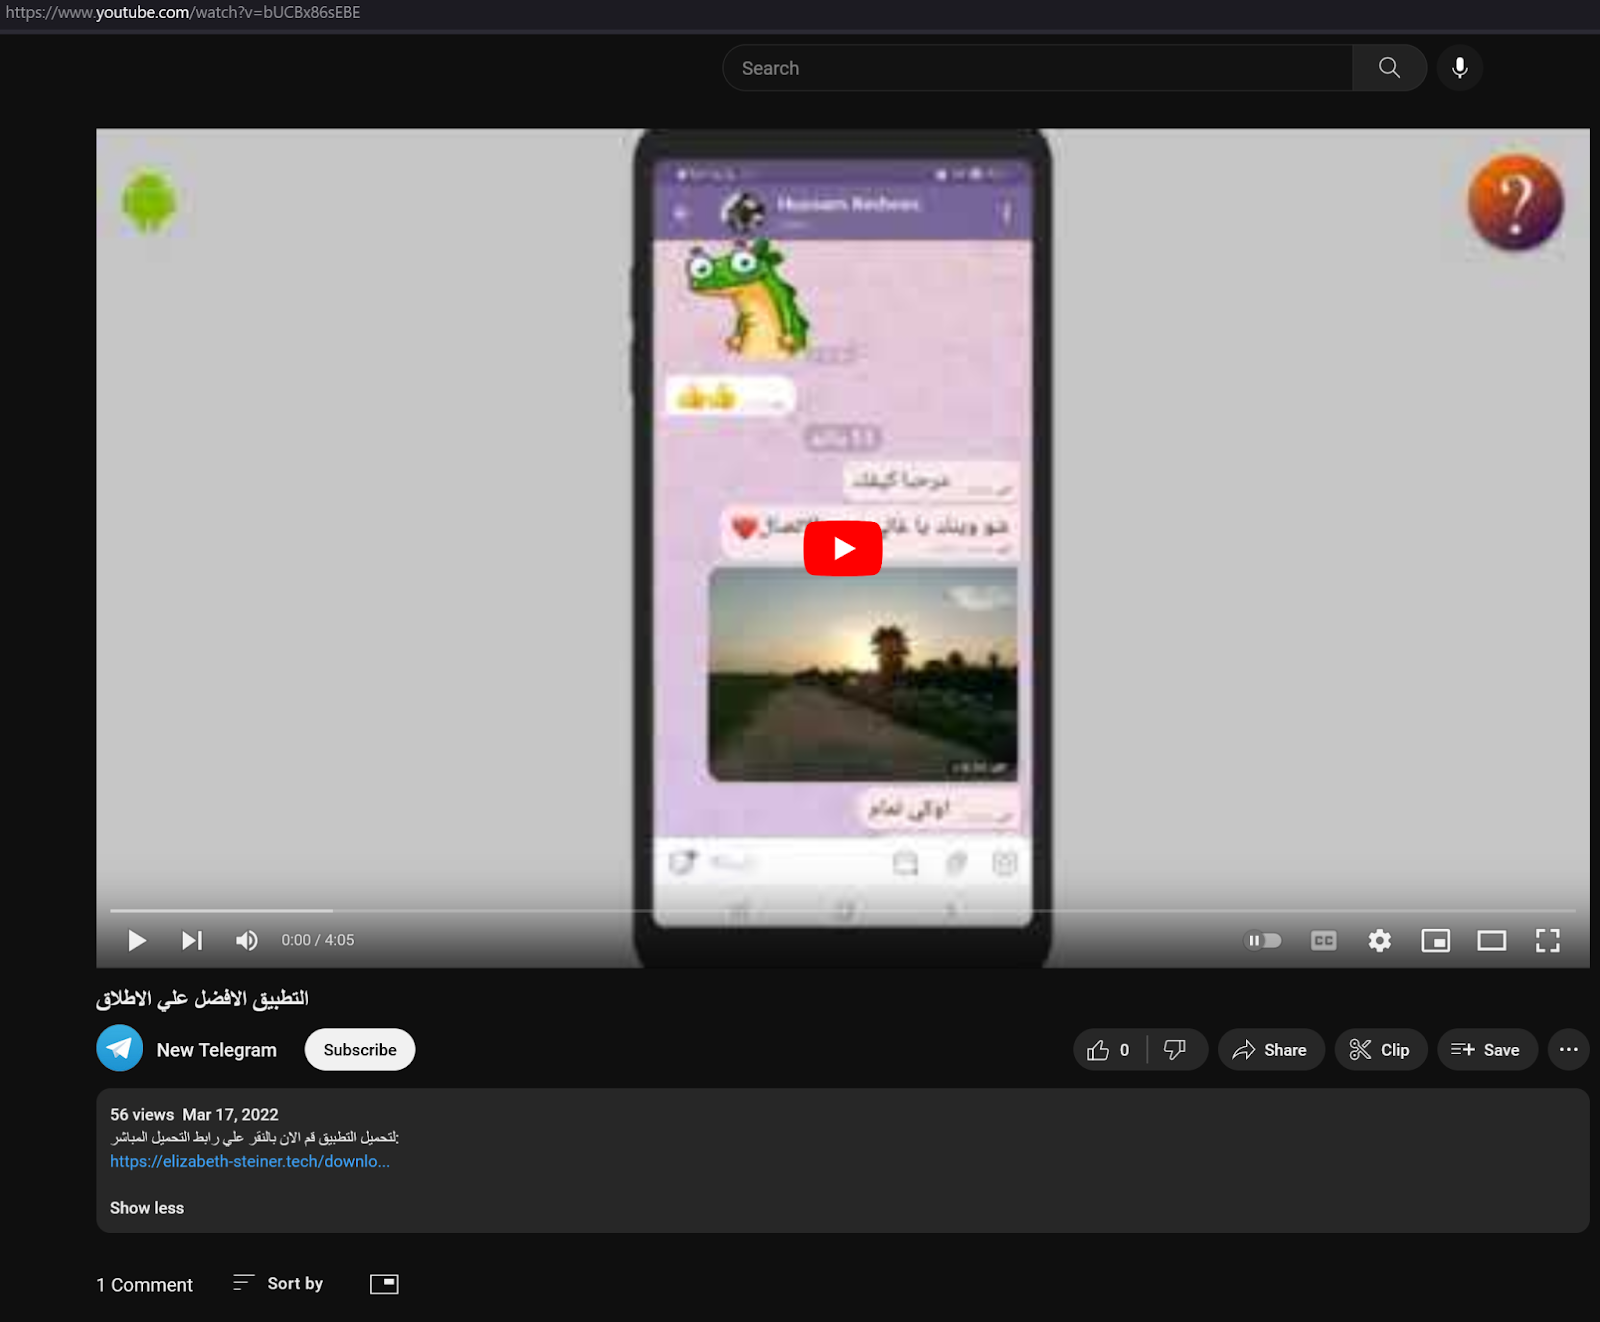This screenshot has width=1600, height=1322.
Task: Toggle closed captions (CC)
Action: click(x=1323, y=940)
